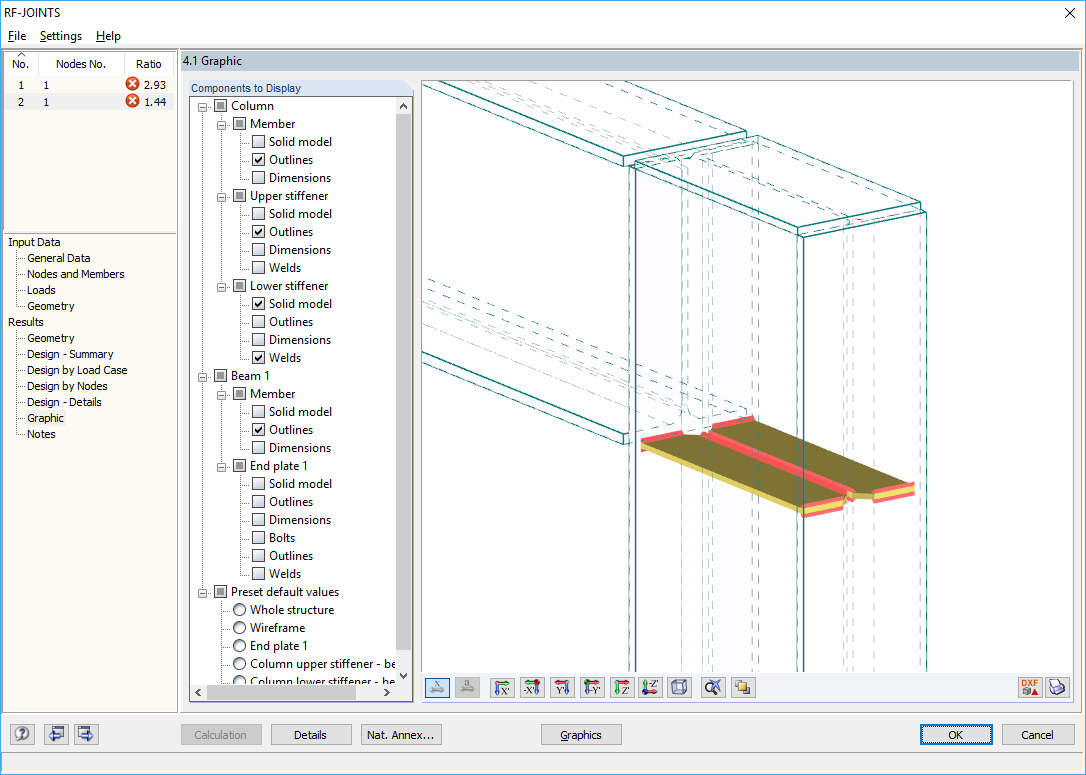Set view in -X' direction

[532, 688]
